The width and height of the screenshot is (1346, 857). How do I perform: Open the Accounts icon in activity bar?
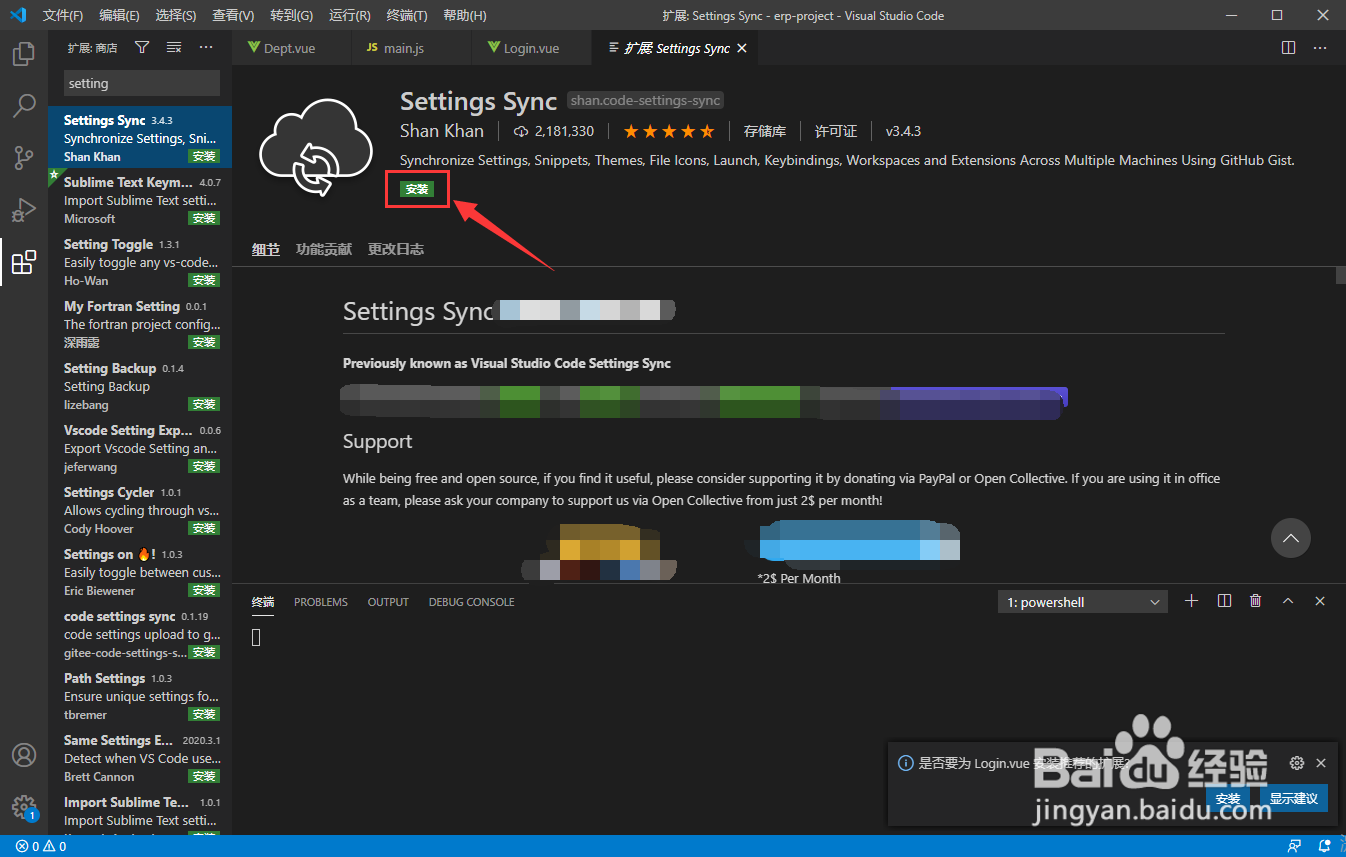pyautogui.click(x=24, y=755)
